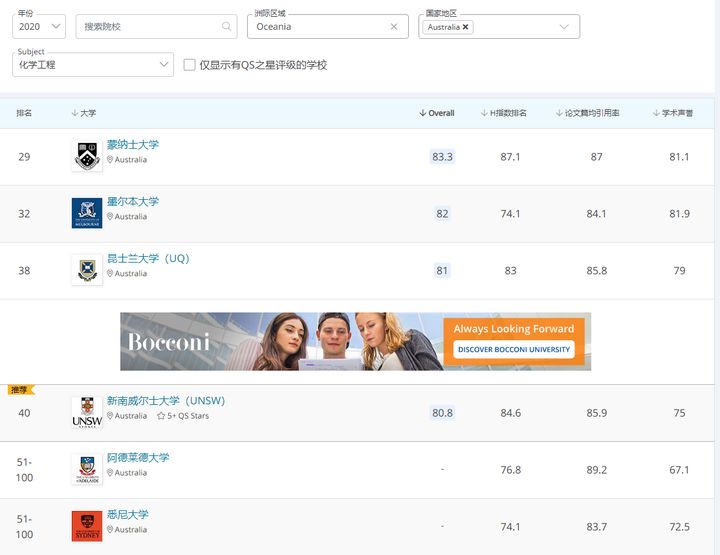720x555 pixels.
Task: Sort by 论文篇均引用率 column header
Action: [x=587, y=113]
